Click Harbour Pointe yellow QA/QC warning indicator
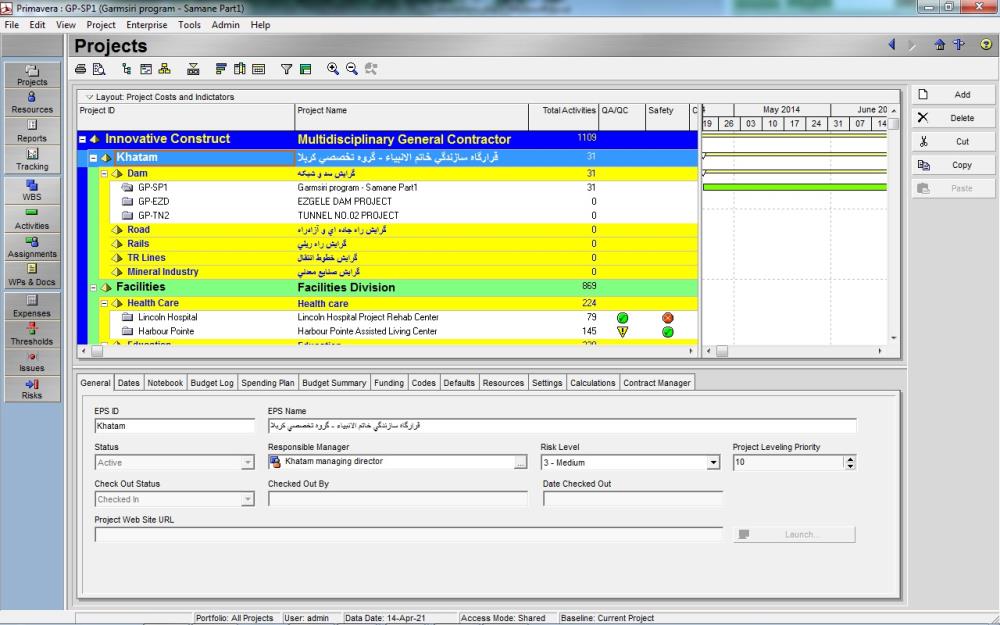The width and height of the screenshot is (1000, 625). click(622, 332)
